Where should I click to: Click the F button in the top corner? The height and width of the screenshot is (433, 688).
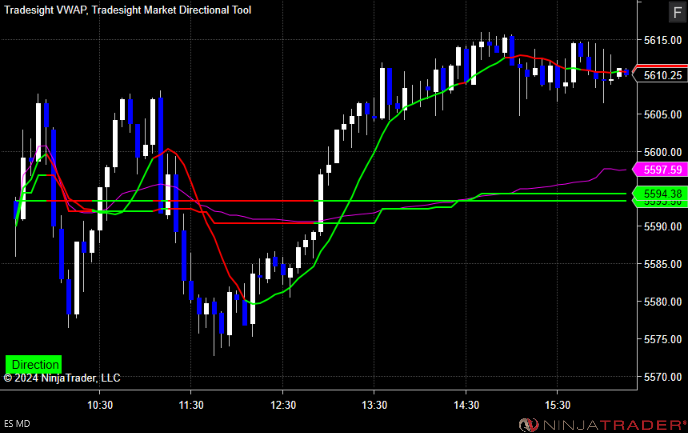677,12
